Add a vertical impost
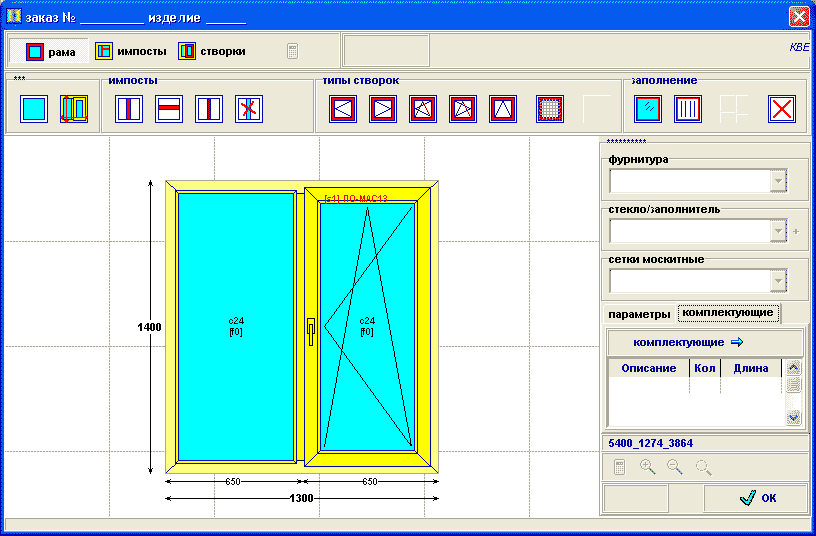The image size is (816, 536). [129, 109]
